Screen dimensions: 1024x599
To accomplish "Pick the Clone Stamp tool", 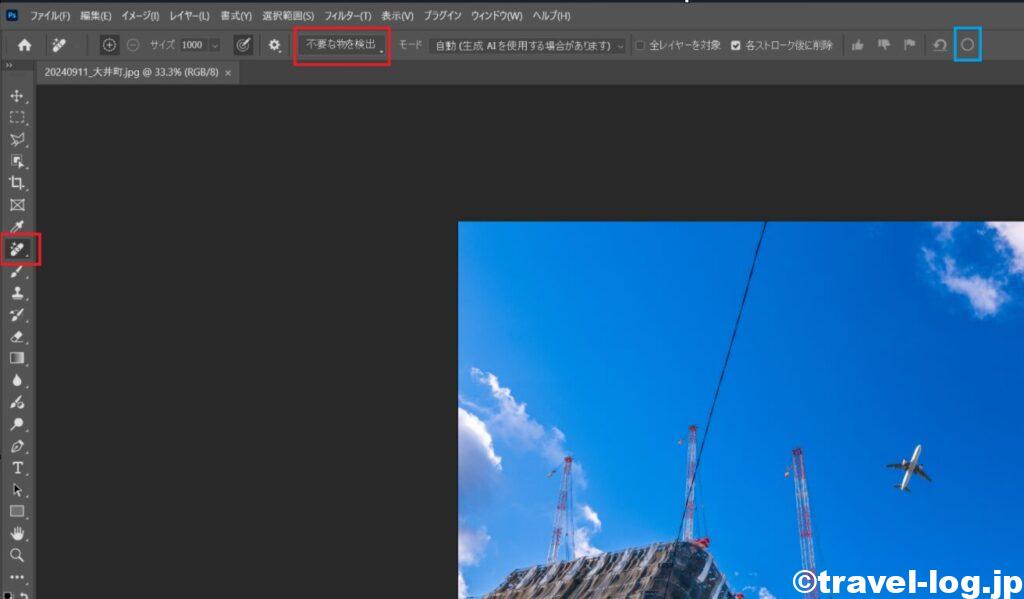I will click(x=17, y=293).
